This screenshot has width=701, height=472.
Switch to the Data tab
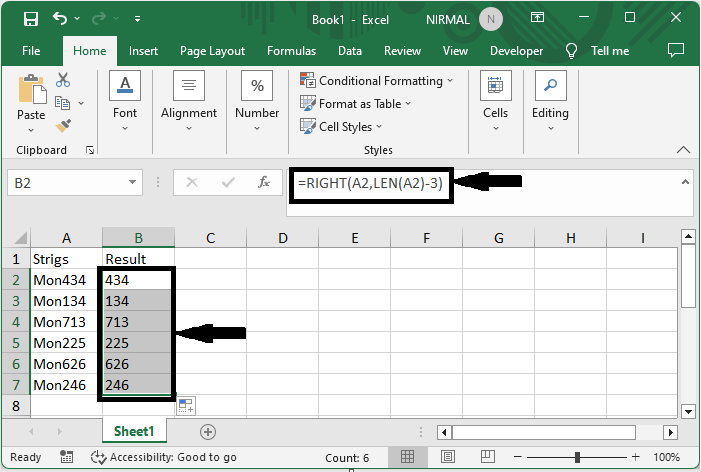pos(350,51)
